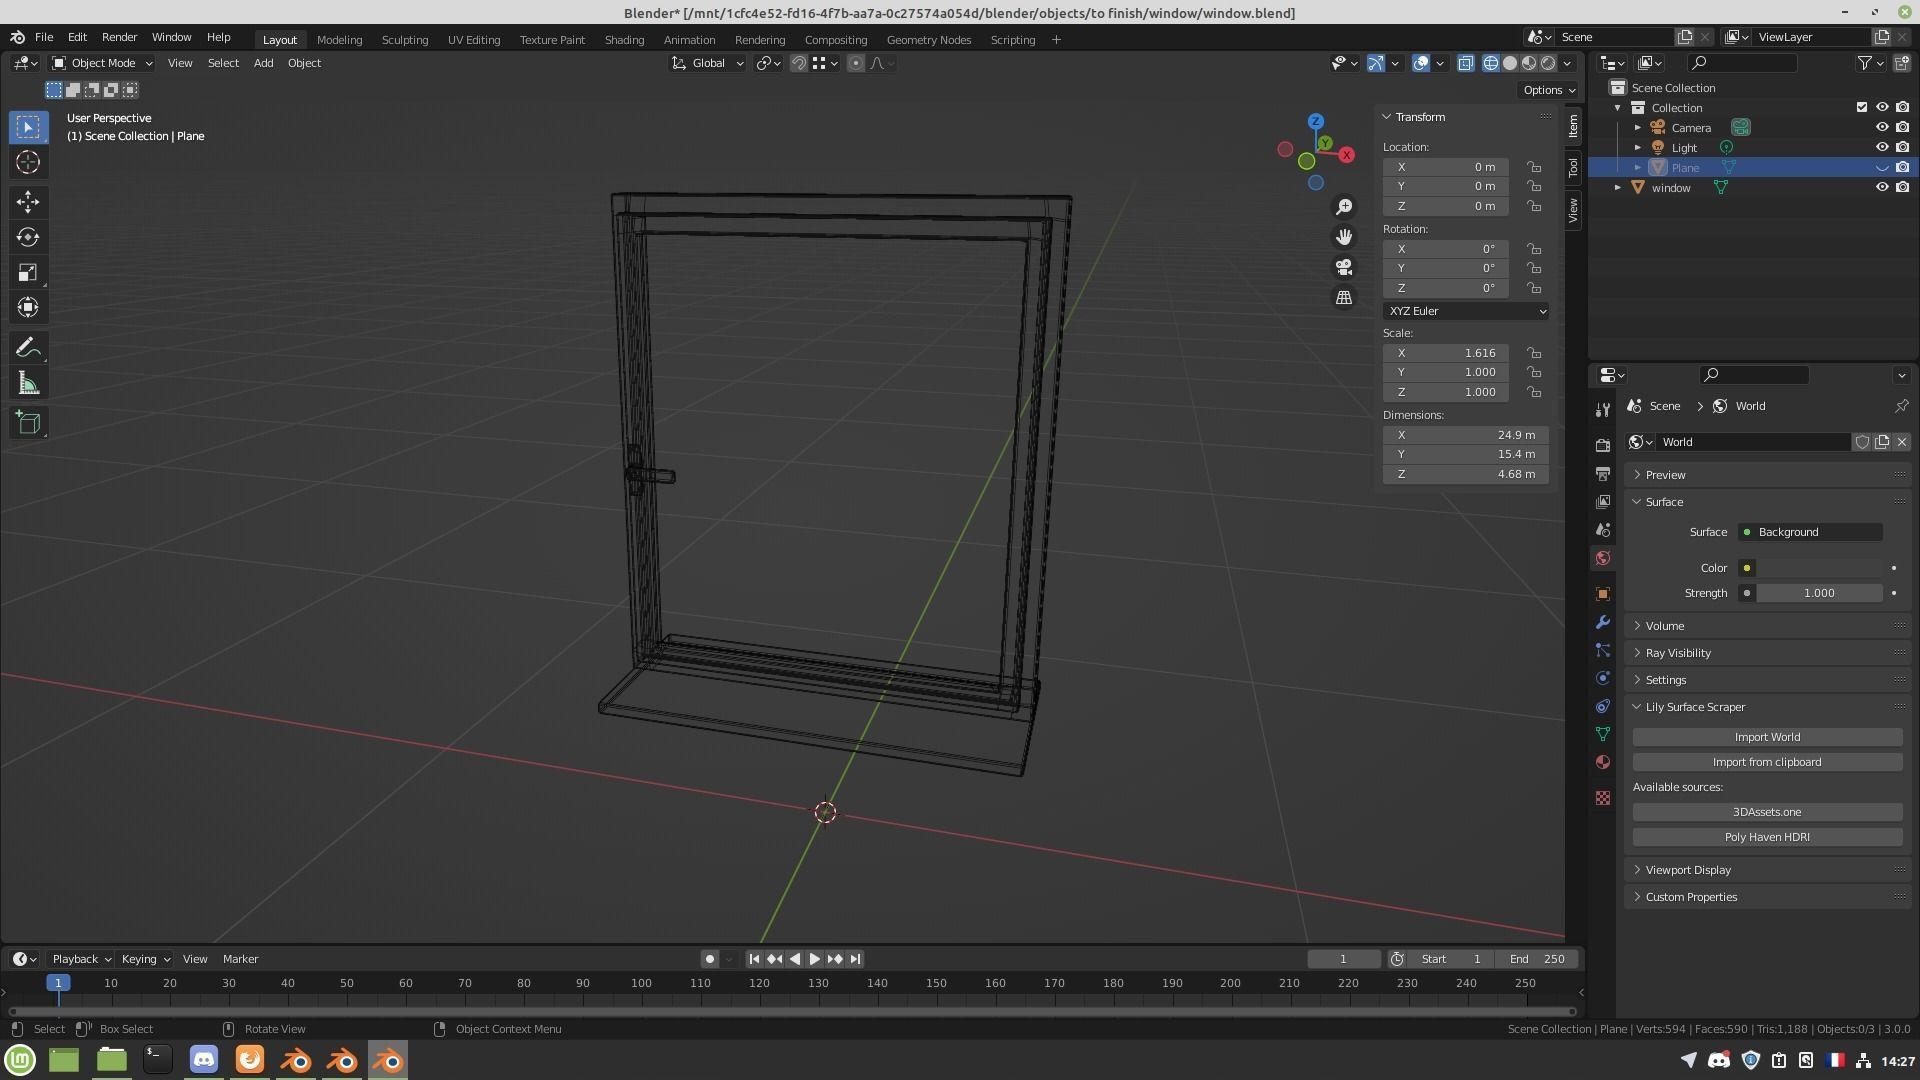
Task: Toggle X-ray mode in viewport header
Action: pyautogui.click(x=1465, y=63)
